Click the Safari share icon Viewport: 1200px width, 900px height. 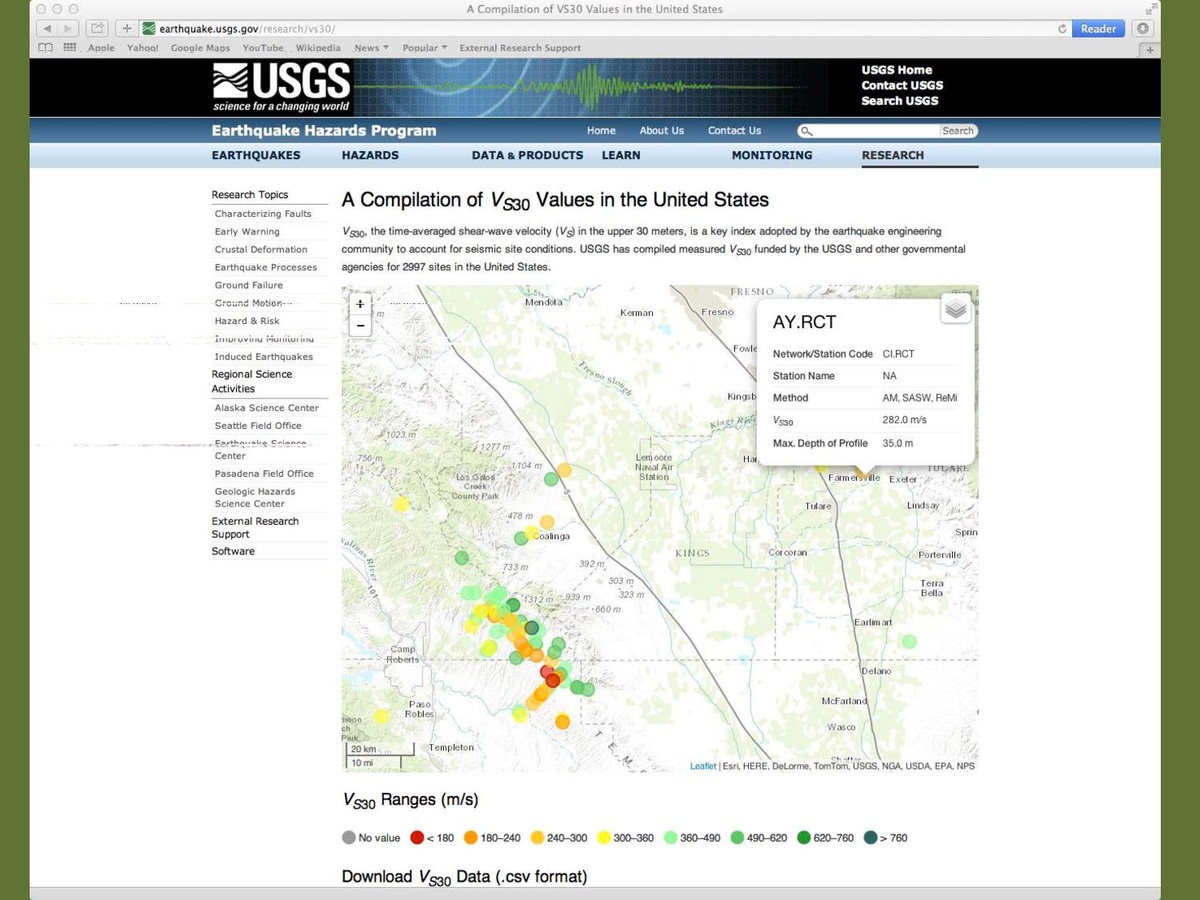click(x=98, y=29)
